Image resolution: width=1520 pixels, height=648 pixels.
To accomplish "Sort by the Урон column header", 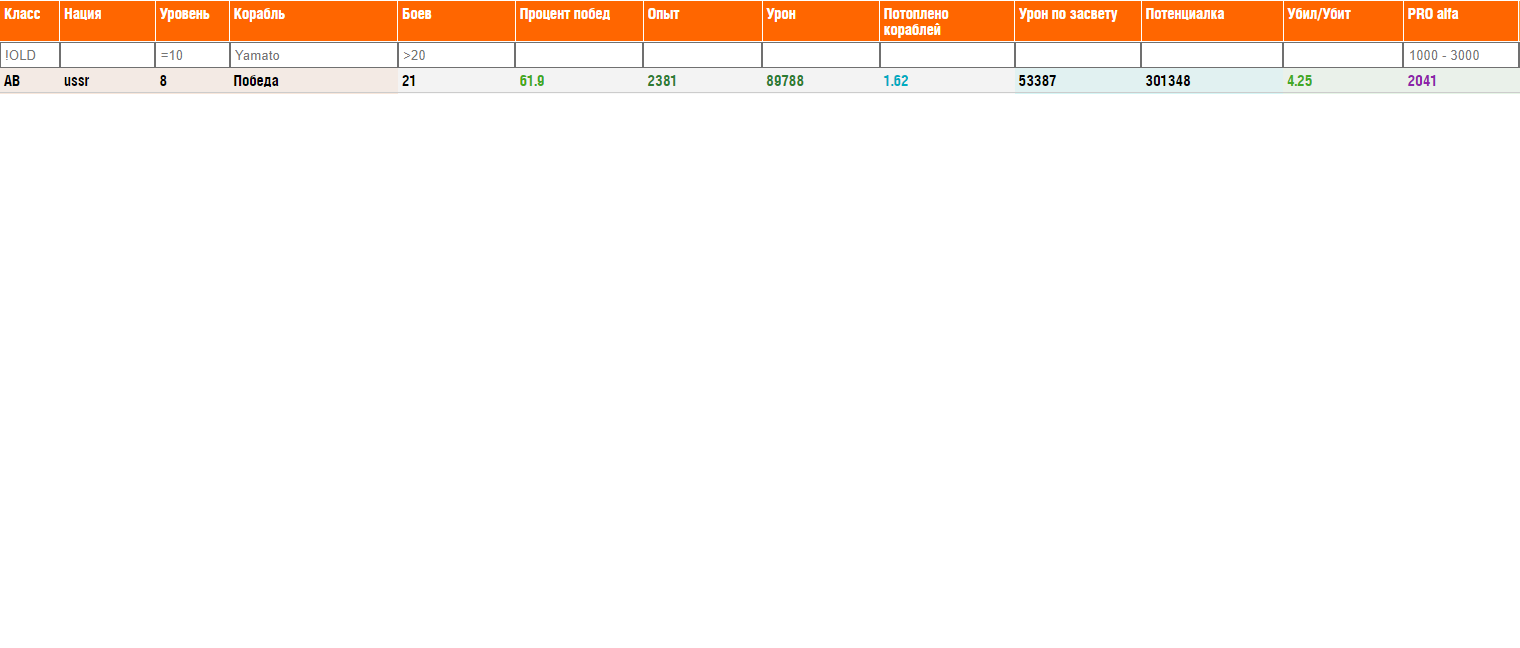I will (x=820, y=21).
